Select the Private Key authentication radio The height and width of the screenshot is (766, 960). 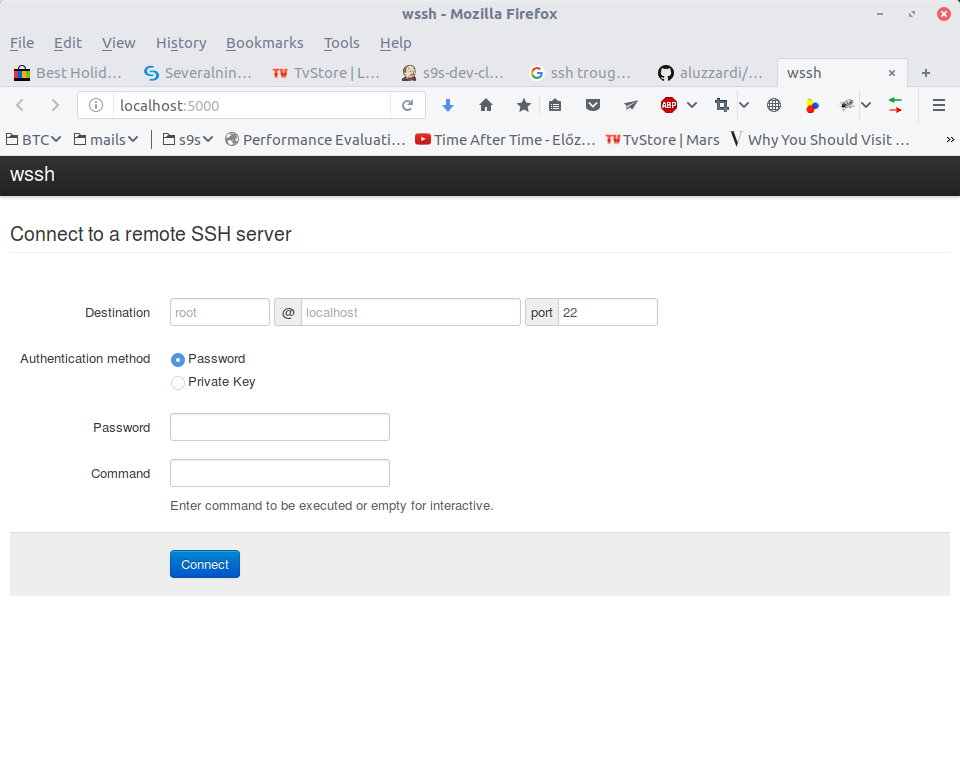[x=178, y=383]
